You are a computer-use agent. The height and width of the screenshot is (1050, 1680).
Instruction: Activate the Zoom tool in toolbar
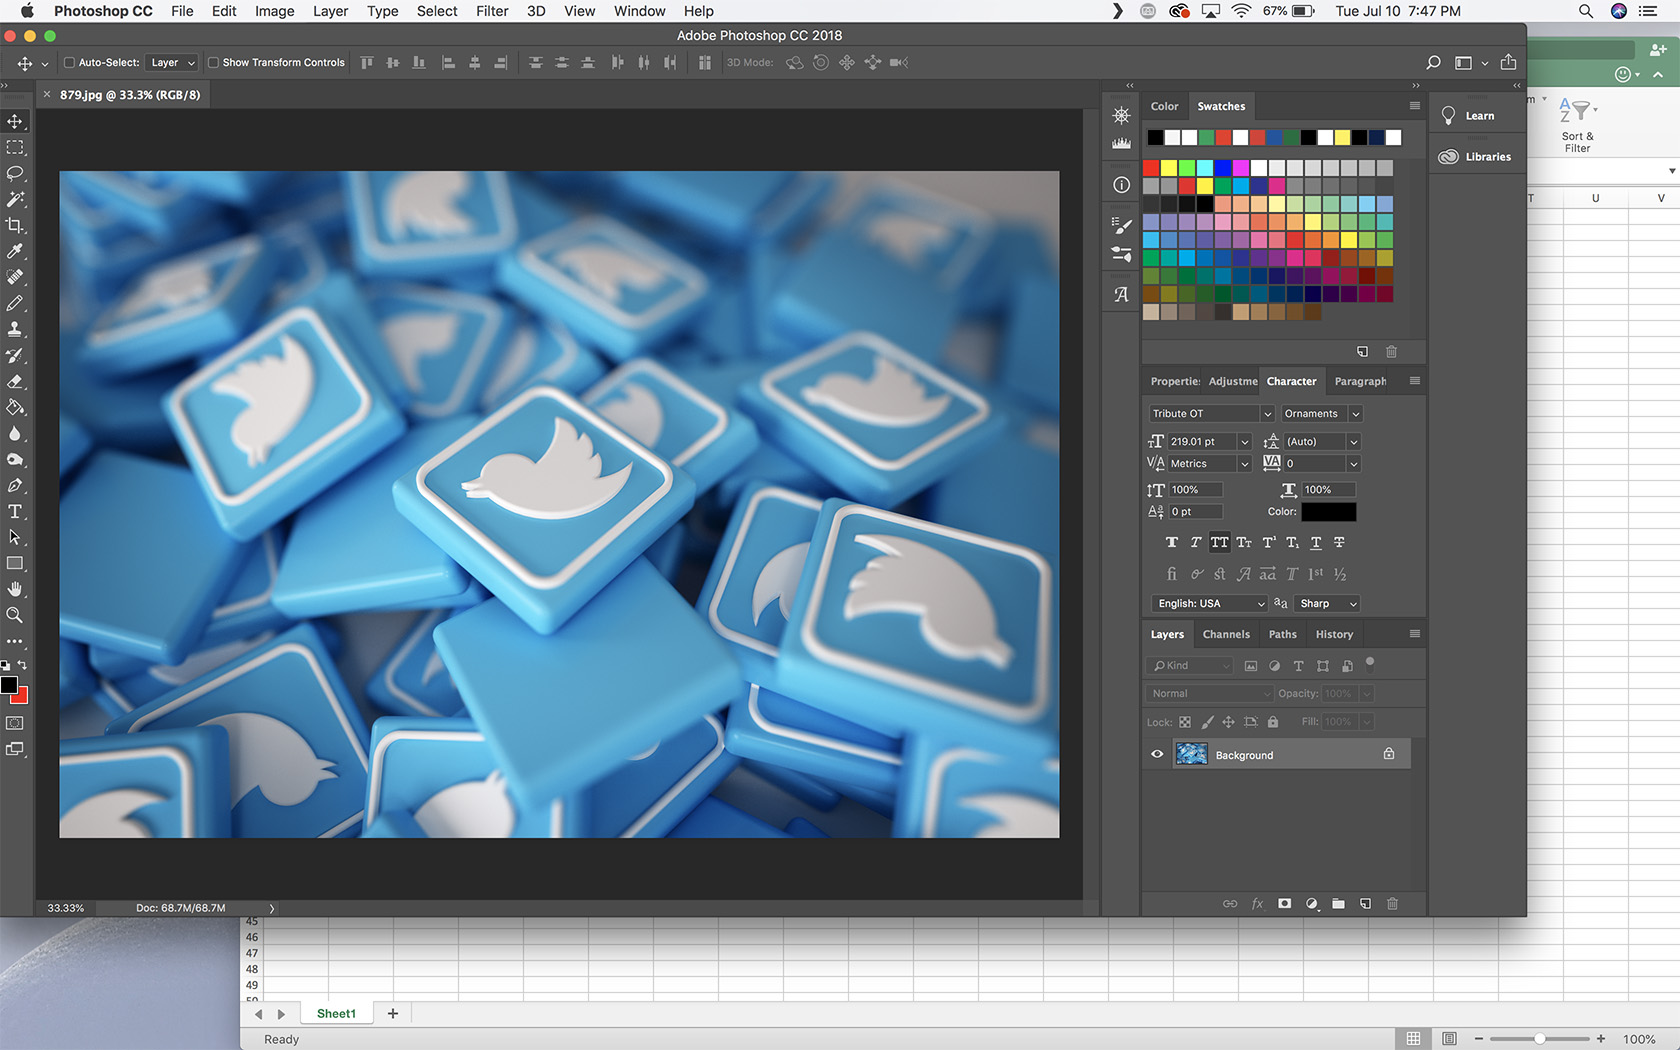tap(15, 616)
